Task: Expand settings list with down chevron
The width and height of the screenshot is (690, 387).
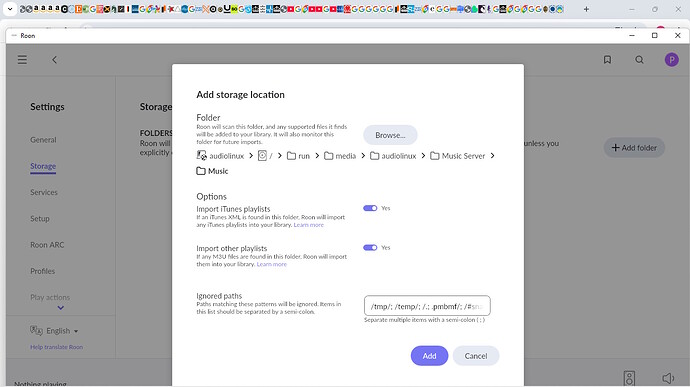Action: coord(61,308)
